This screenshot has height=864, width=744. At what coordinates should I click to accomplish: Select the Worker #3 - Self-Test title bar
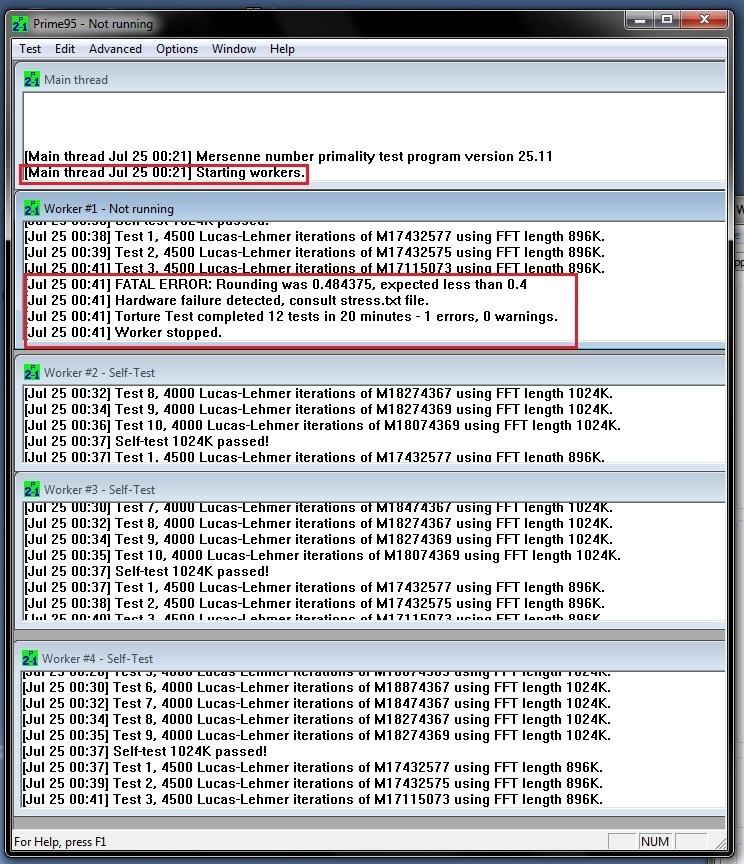[369, 489]
